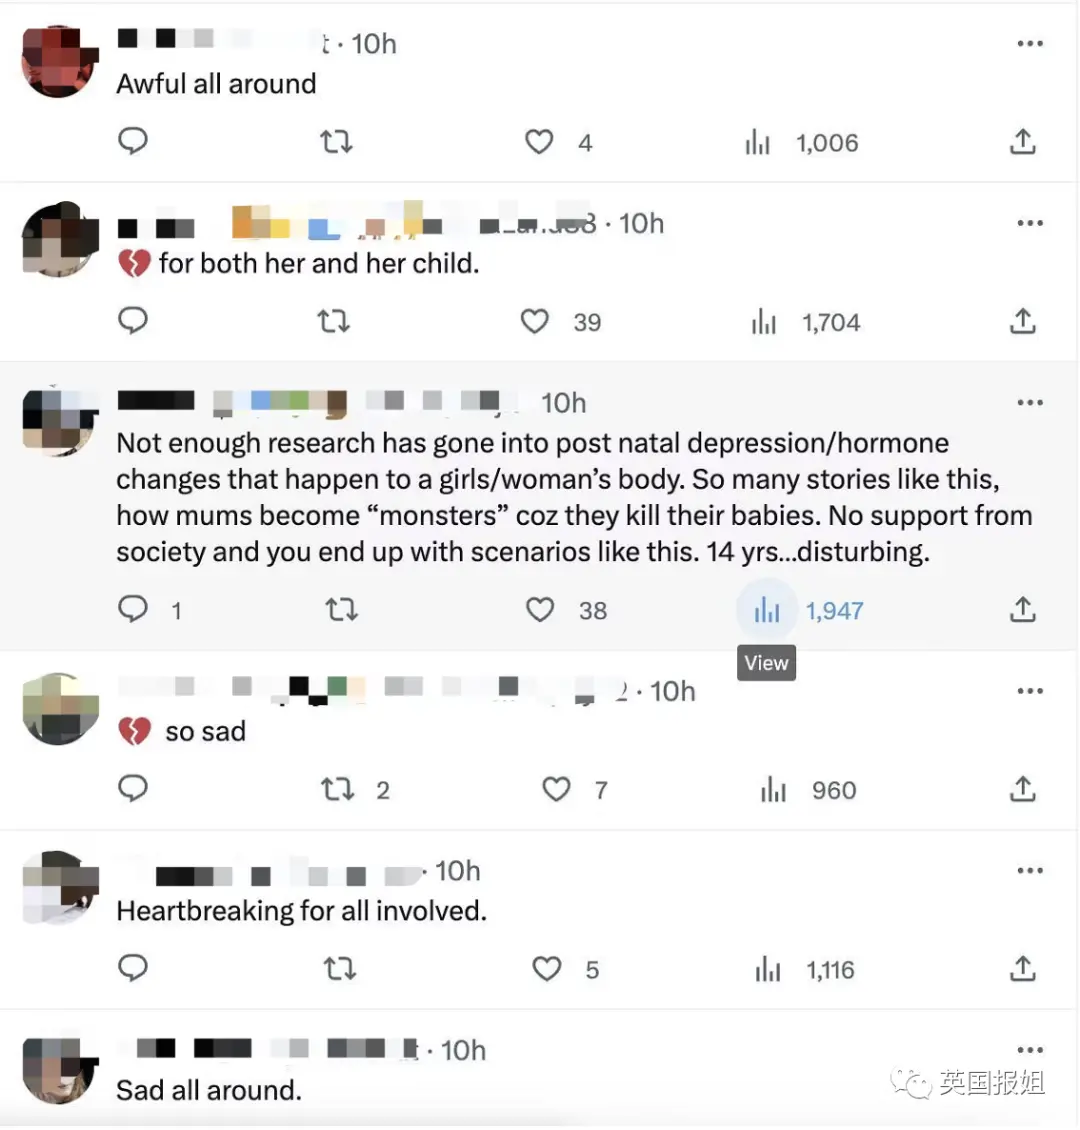
Task: Open more options on the "Sad all around" tweet
Action: (1030, 1050)
